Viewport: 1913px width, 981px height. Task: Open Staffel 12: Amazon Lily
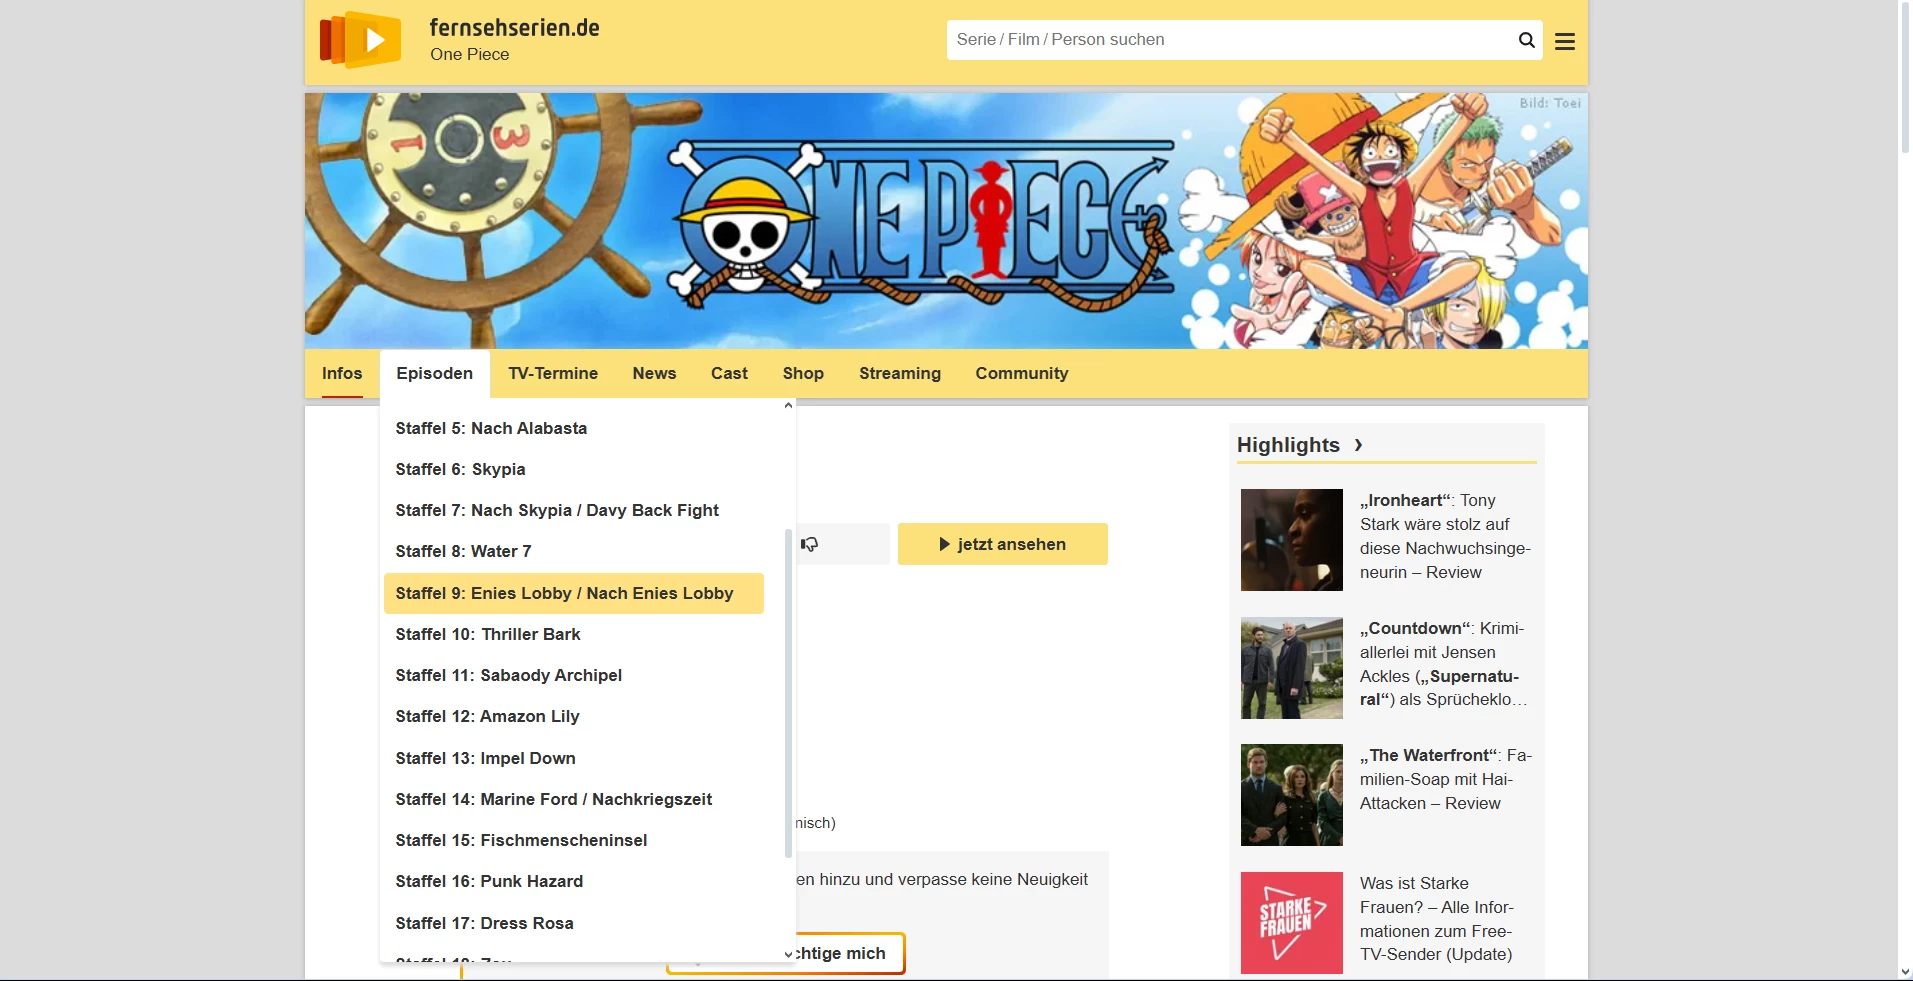click(574, 716)
